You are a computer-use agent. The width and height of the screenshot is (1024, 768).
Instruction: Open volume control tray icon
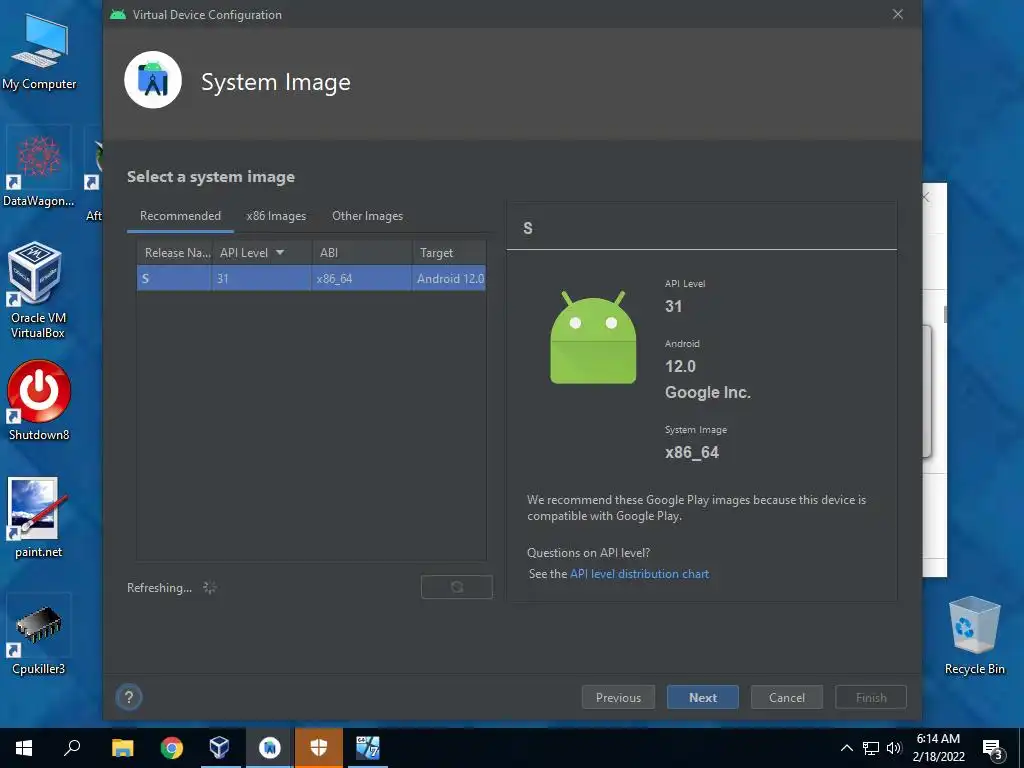(x=894, y=748)
